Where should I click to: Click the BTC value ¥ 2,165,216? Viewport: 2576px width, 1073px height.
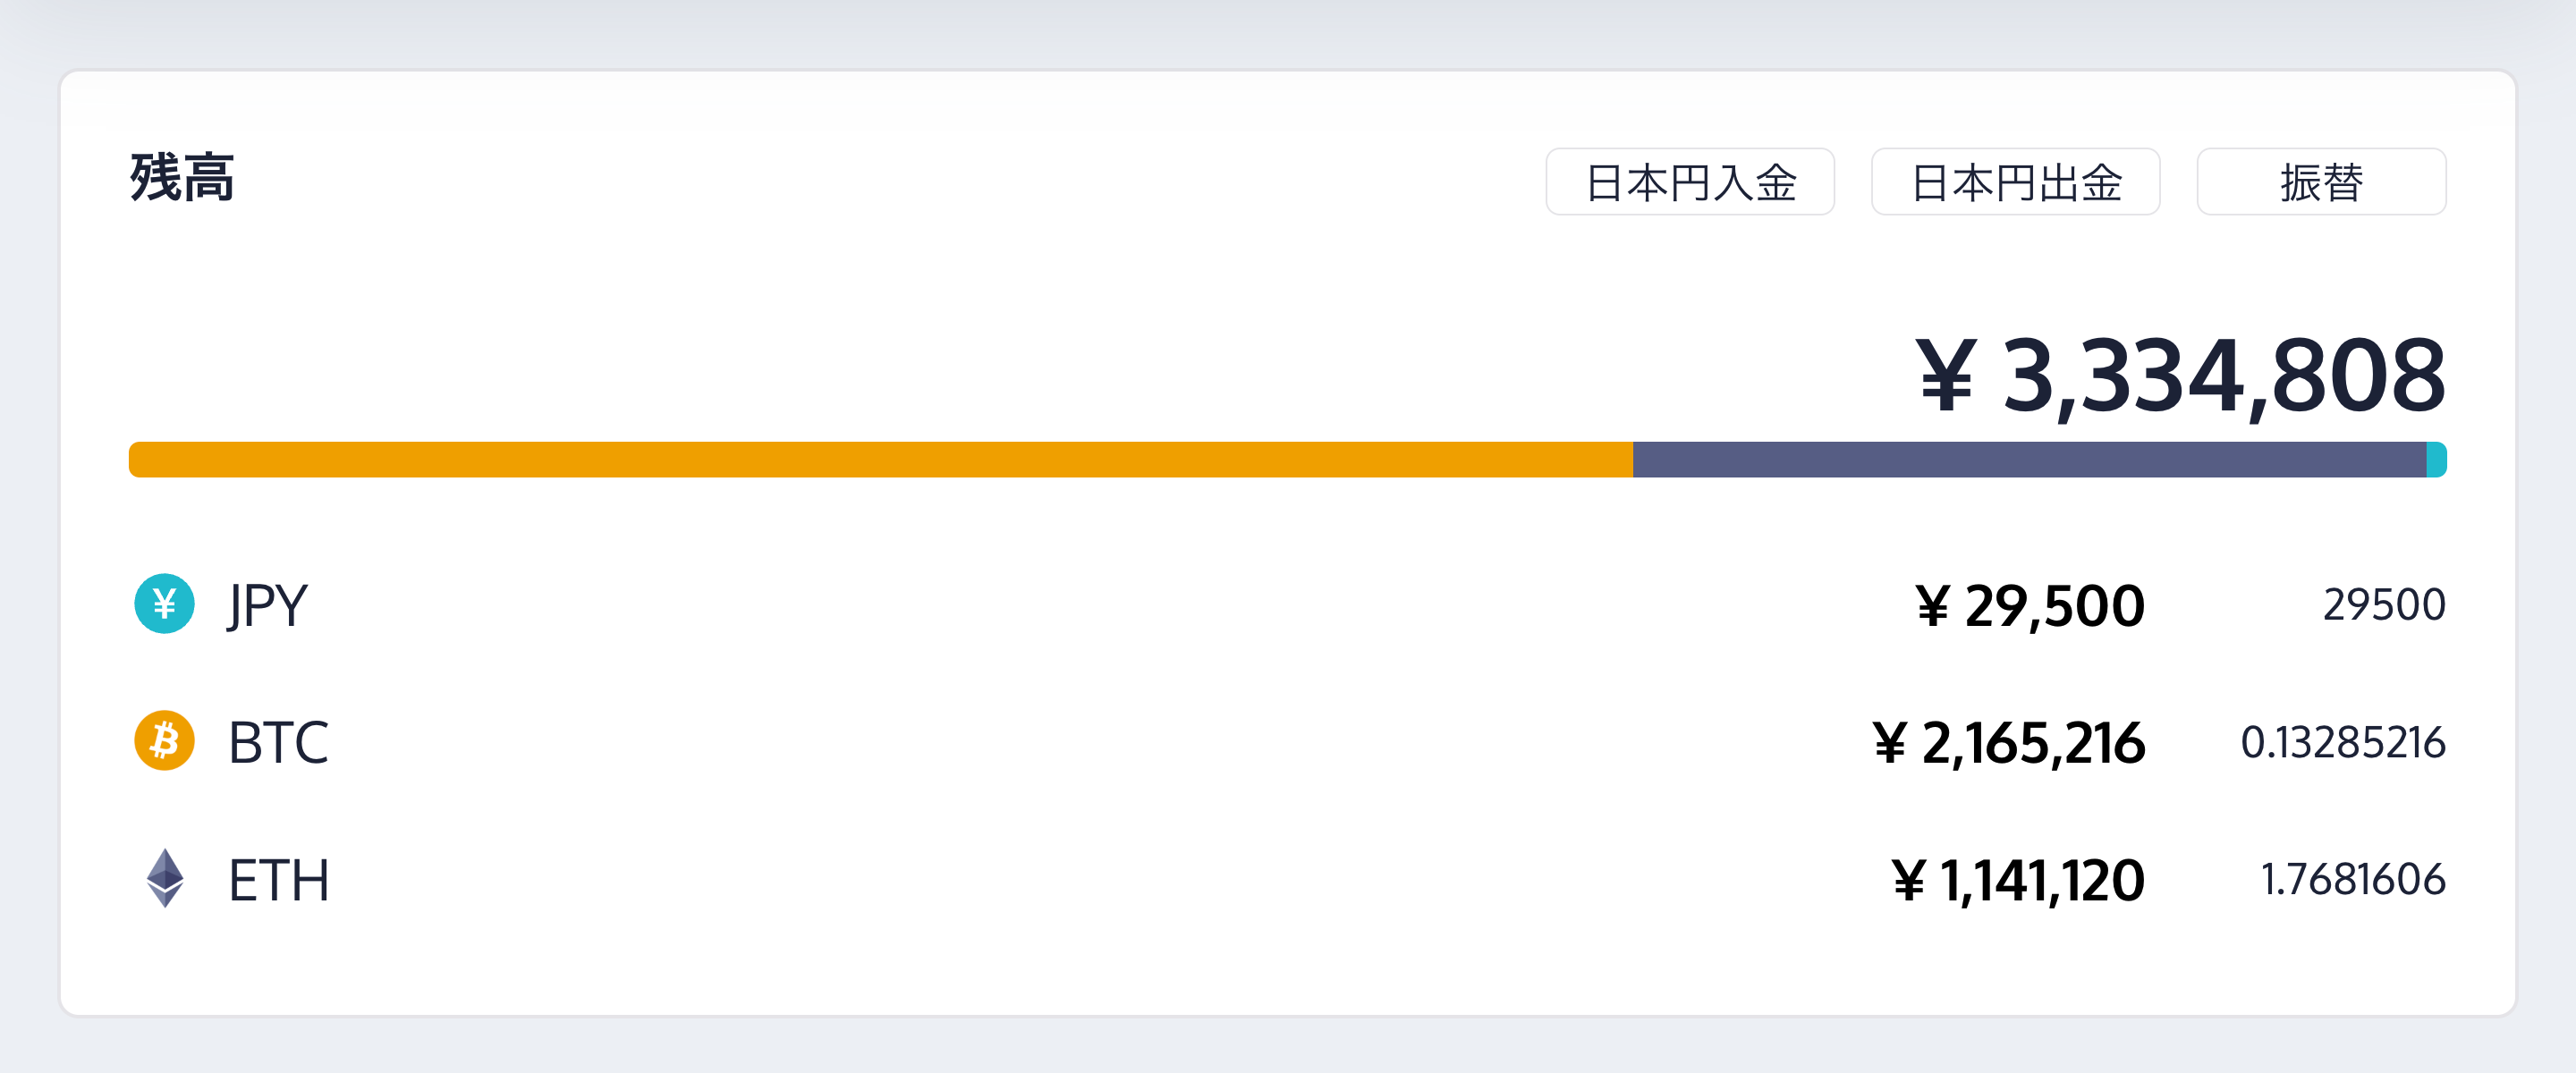[x=2008, y=743]
